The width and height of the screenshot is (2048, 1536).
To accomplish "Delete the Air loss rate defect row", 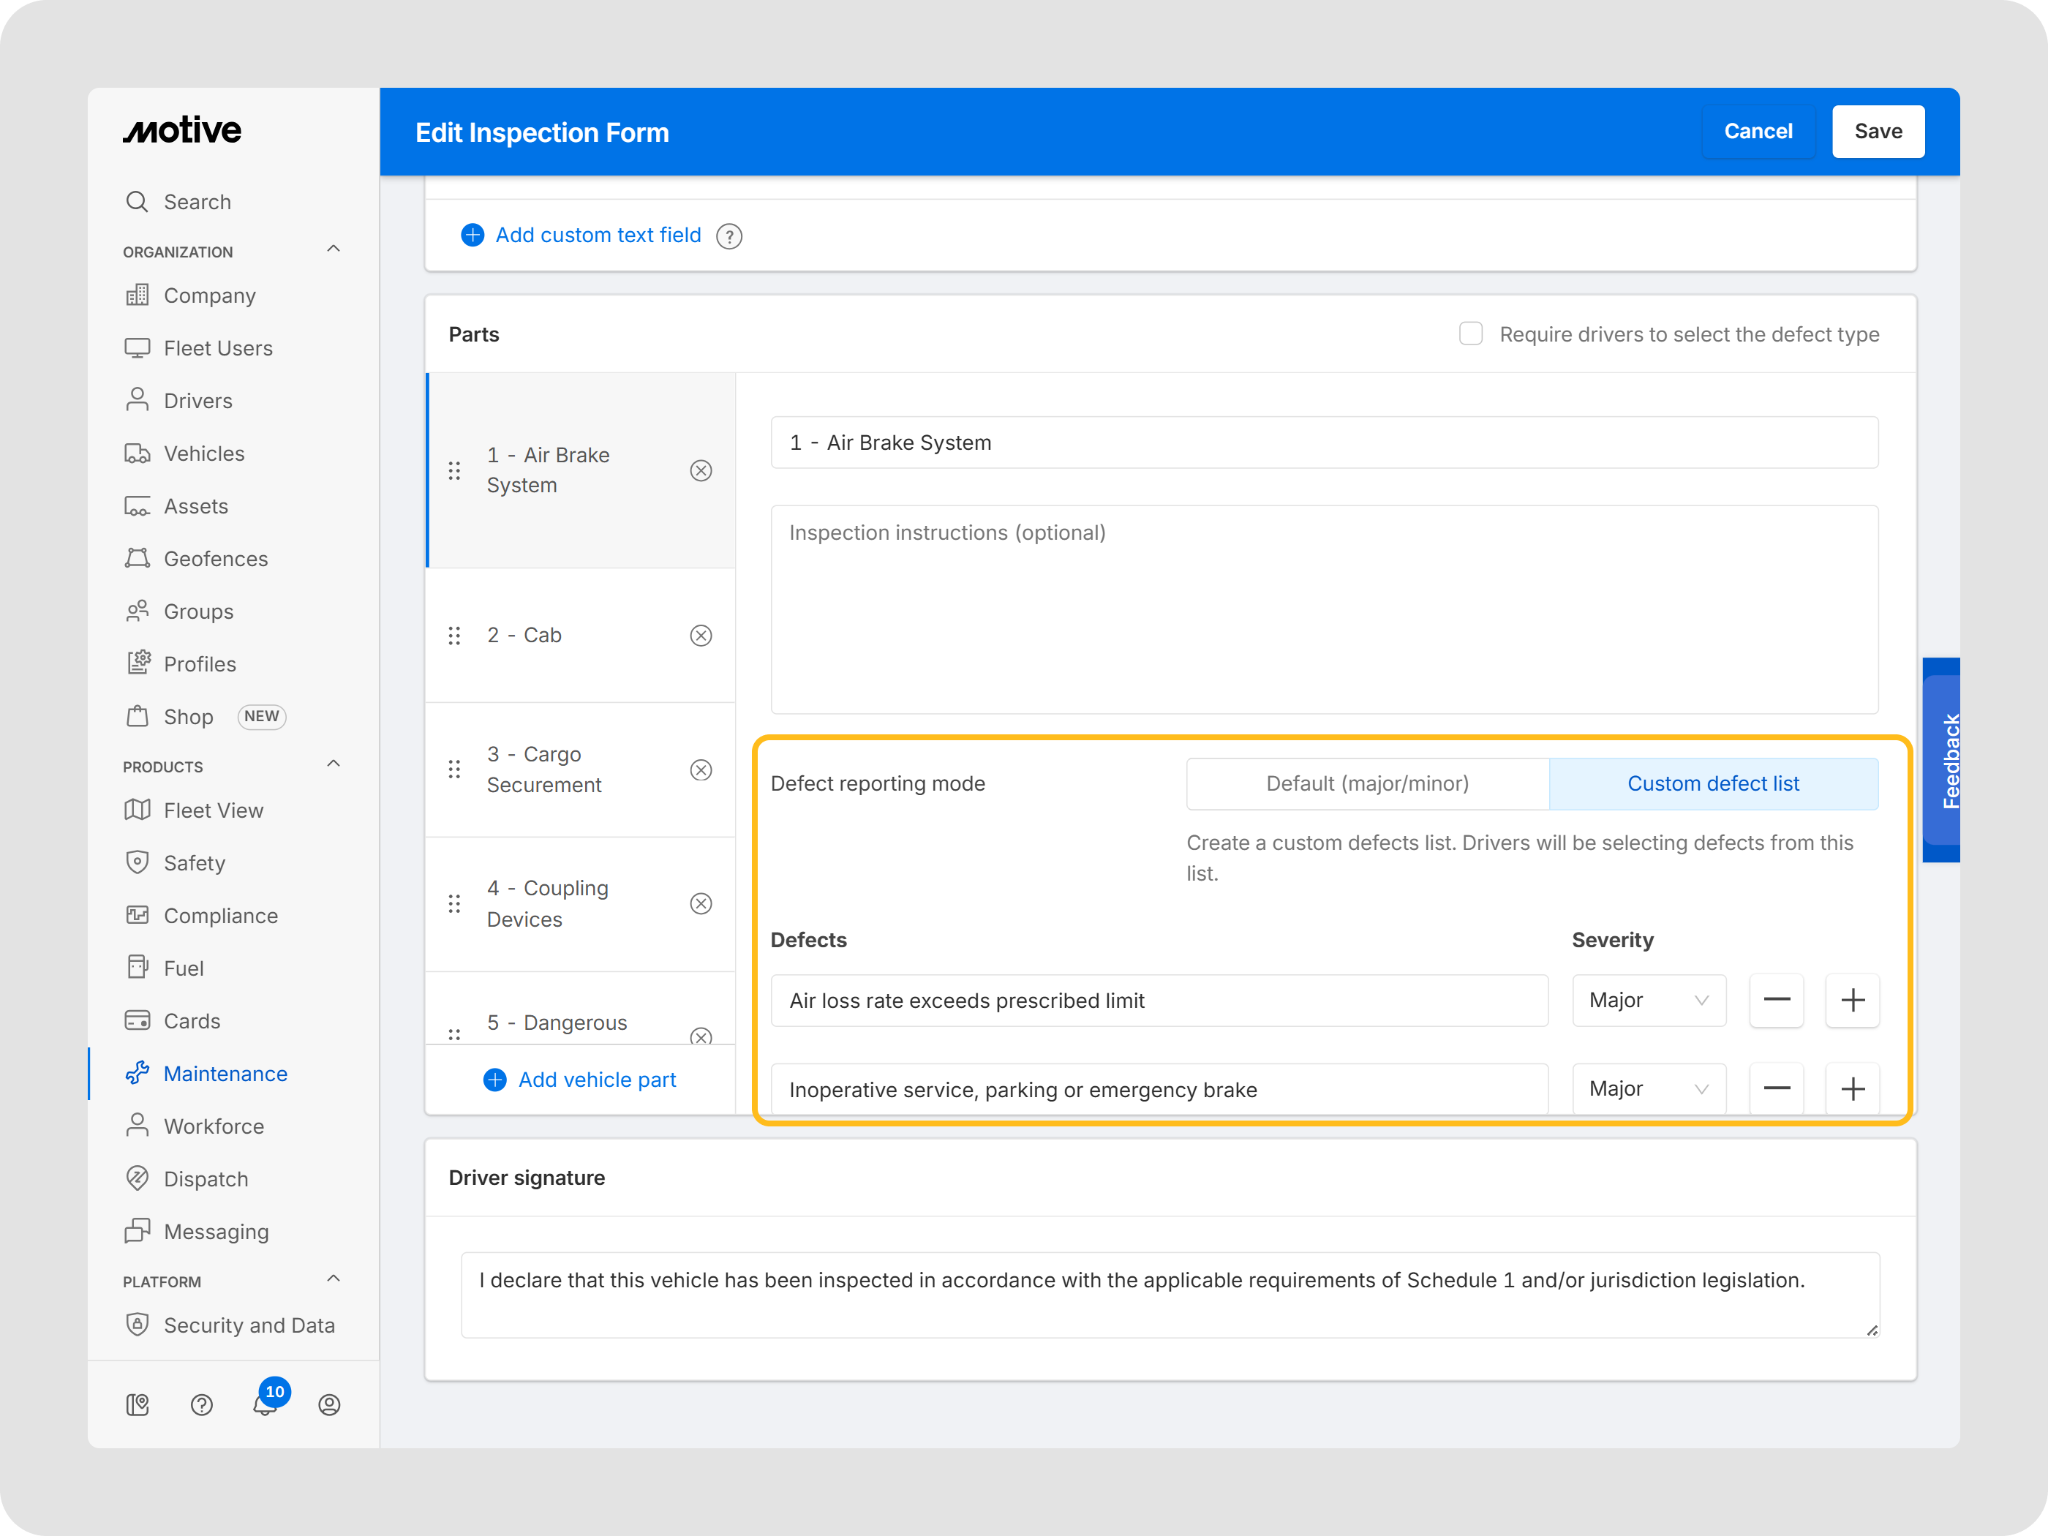I will 1776,1000.
